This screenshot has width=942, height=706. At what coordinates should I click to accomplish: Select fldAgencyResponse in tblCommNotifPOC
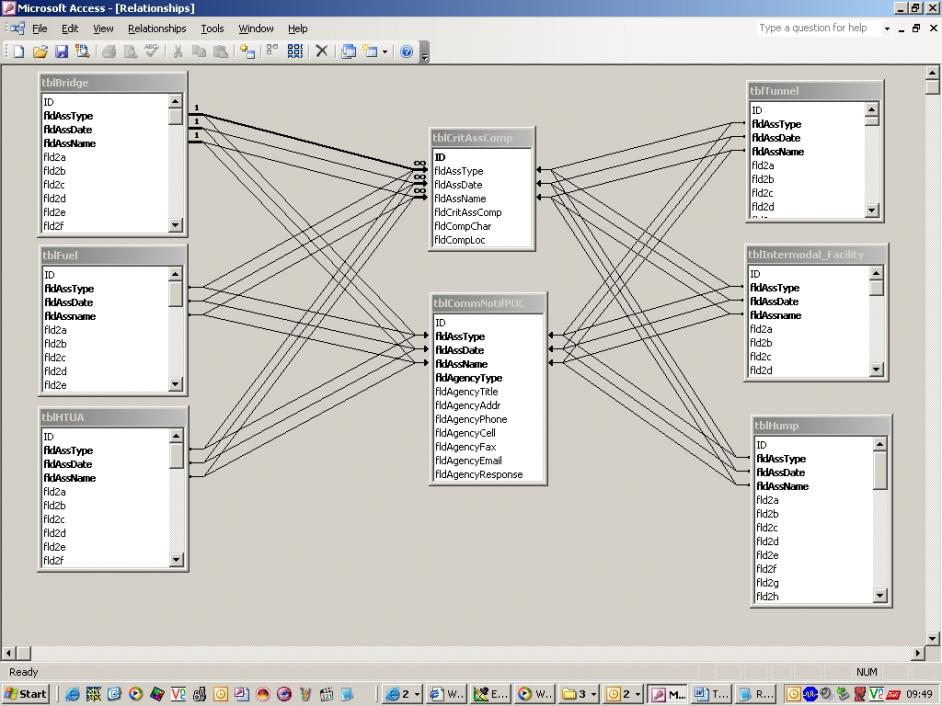tap(479, 474)
